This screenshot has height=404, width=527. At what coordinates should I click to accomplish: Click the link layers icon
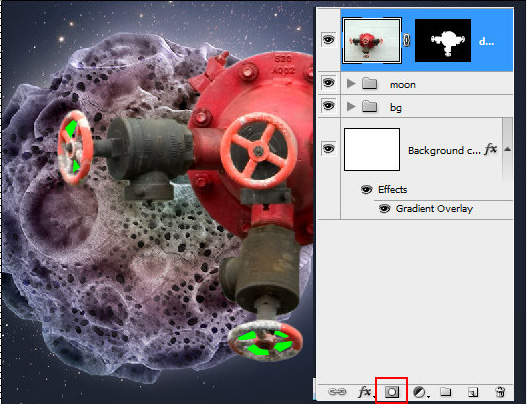pyautogui.click(x=337, y=392)
